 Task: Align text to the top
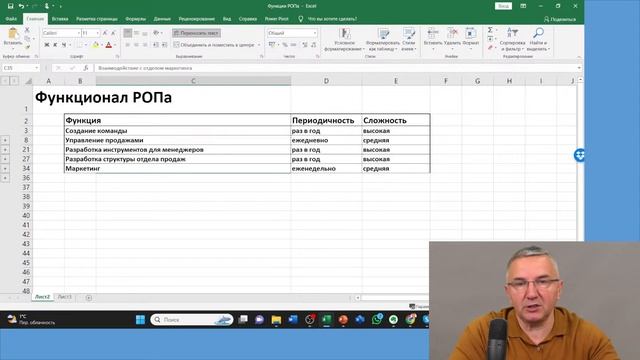[x=127, y=33]
